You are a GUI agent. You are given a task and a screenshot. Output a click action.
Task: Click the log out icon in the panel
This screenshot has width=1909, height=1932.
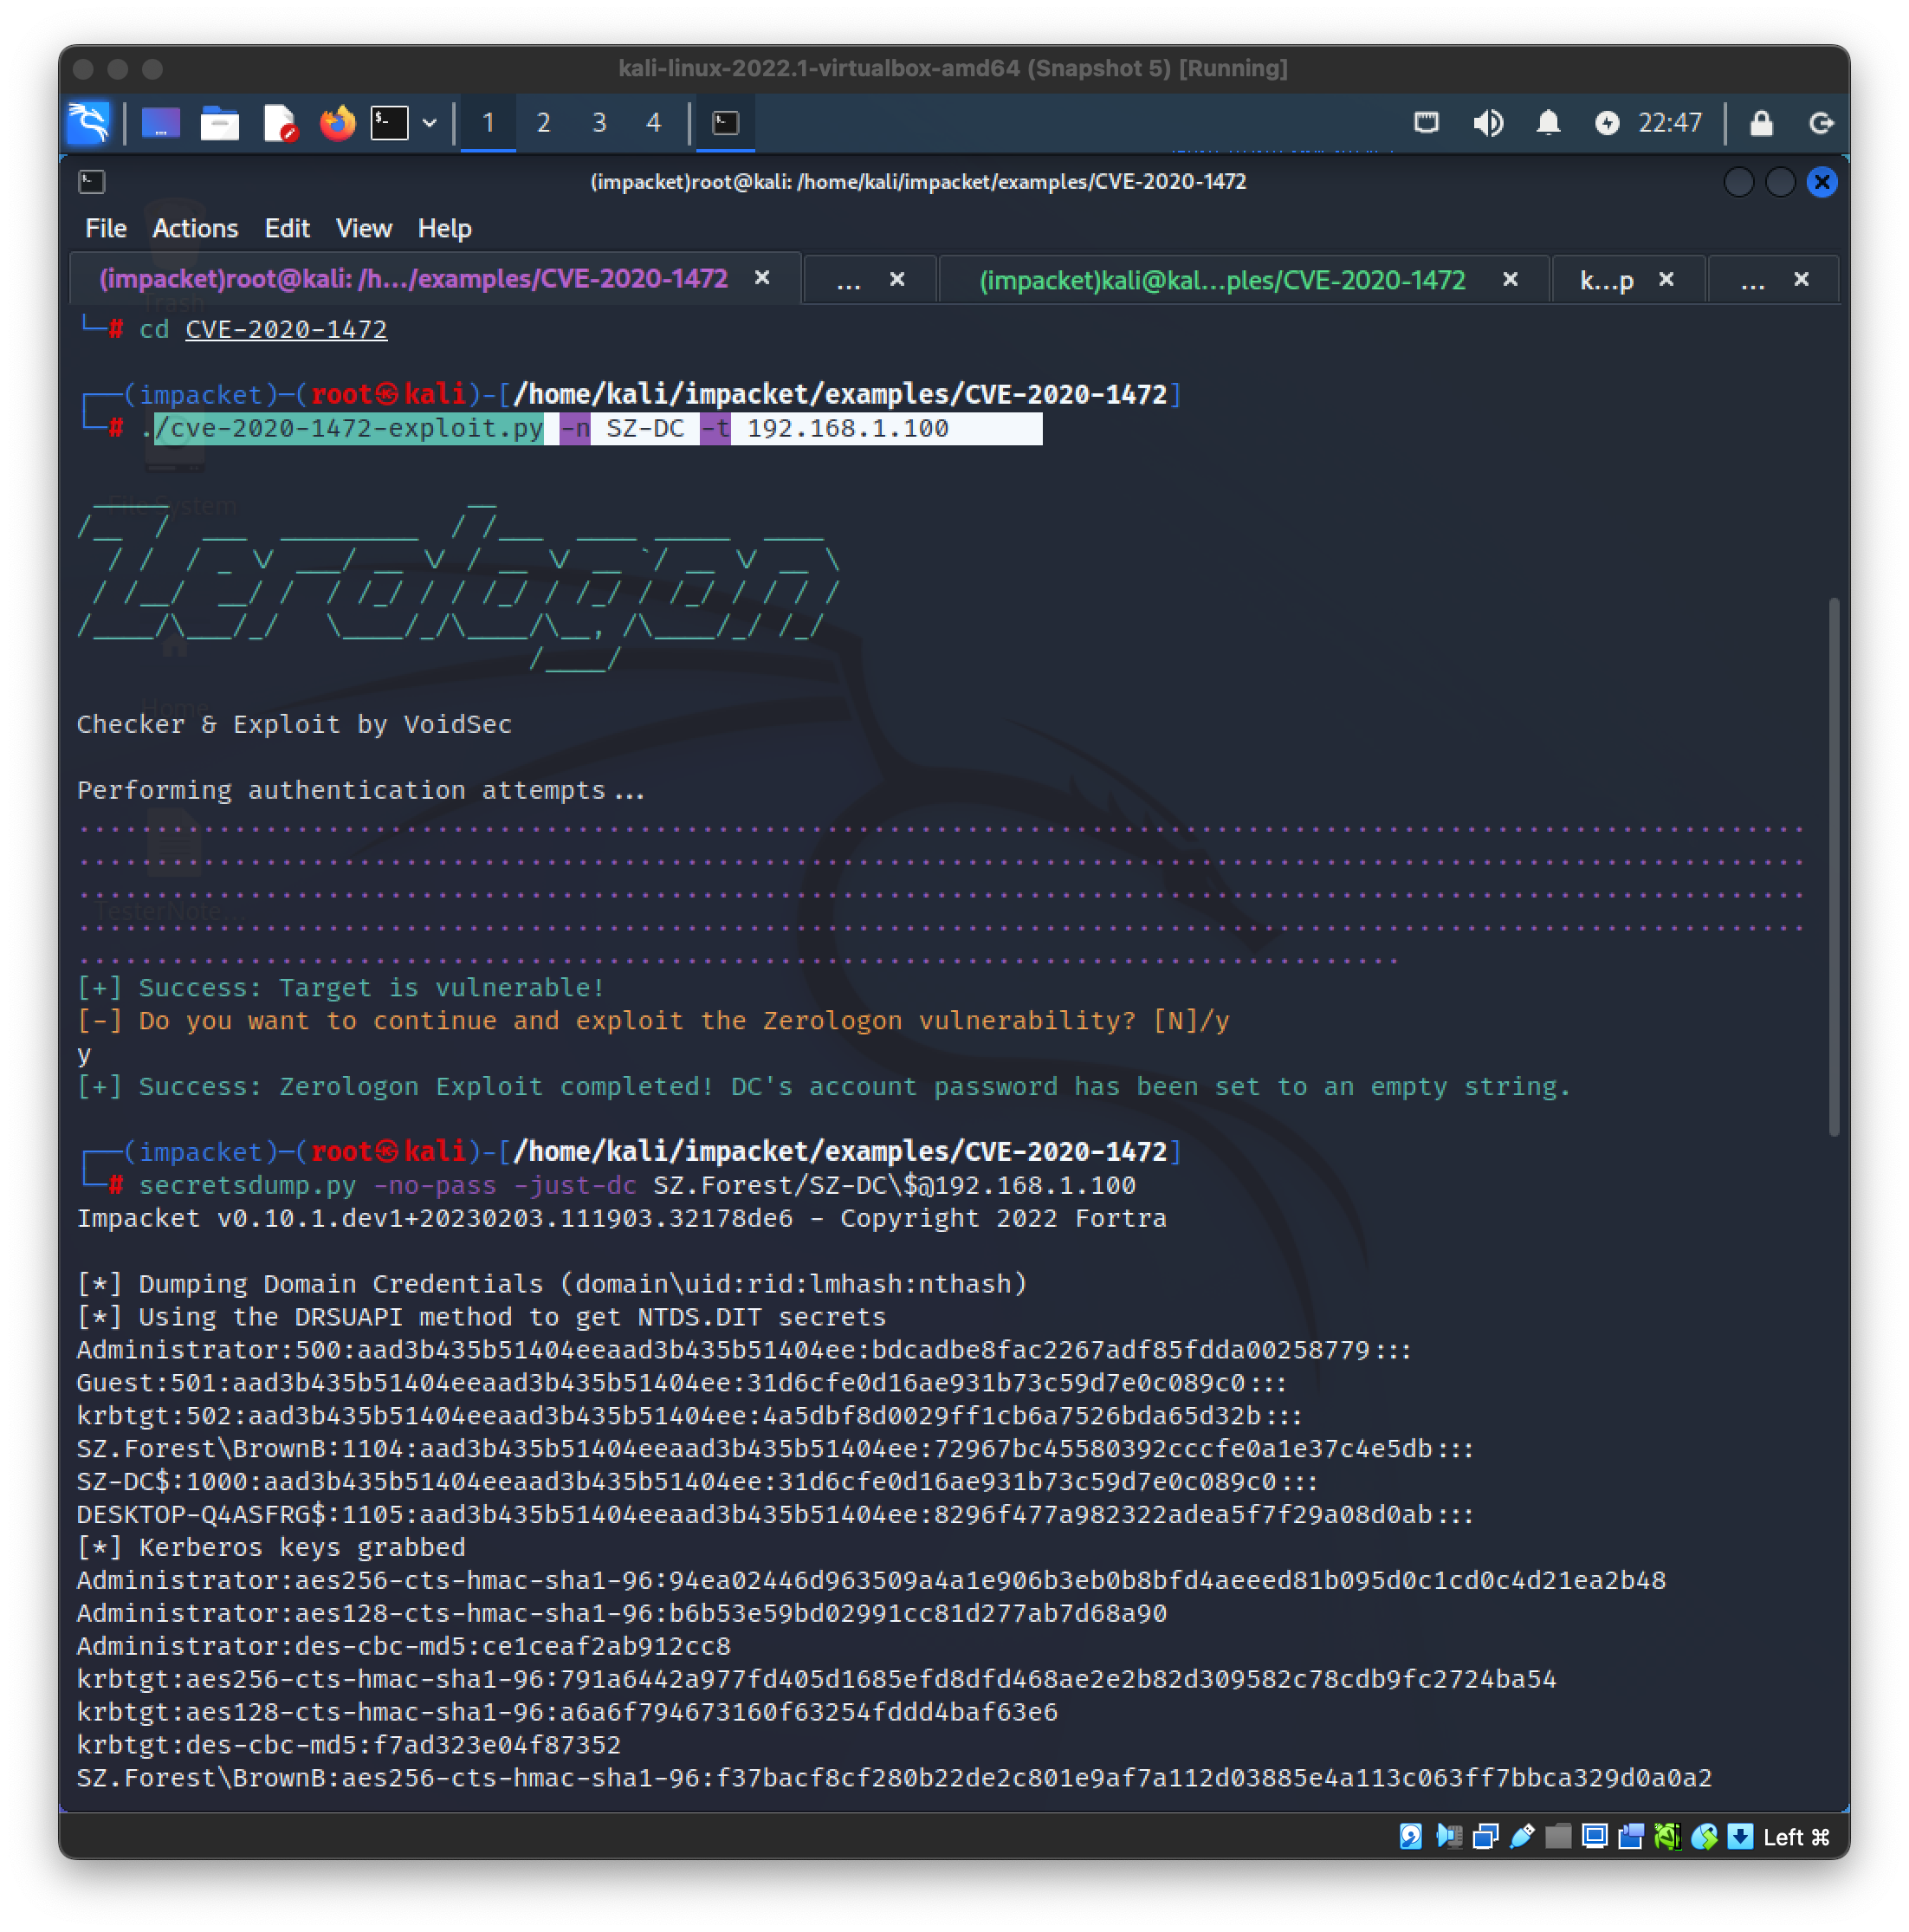coord(1821,123)
